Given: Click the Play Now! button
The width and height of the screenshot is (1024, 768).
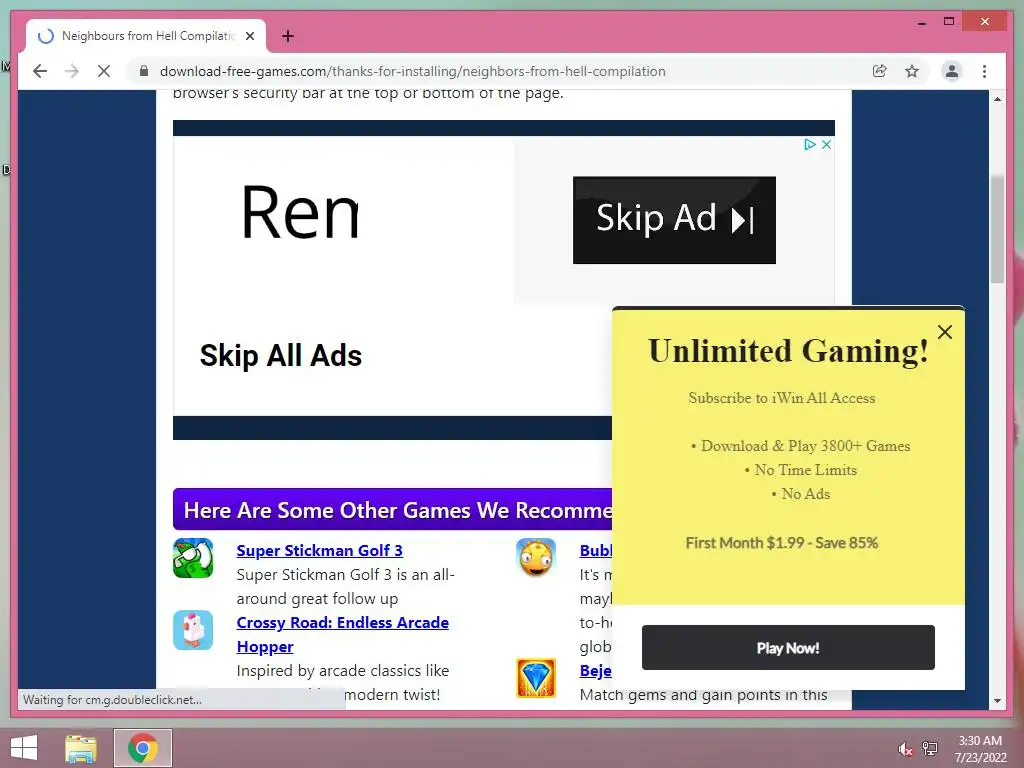Looking at the screenshot, I should pos(788,647).
